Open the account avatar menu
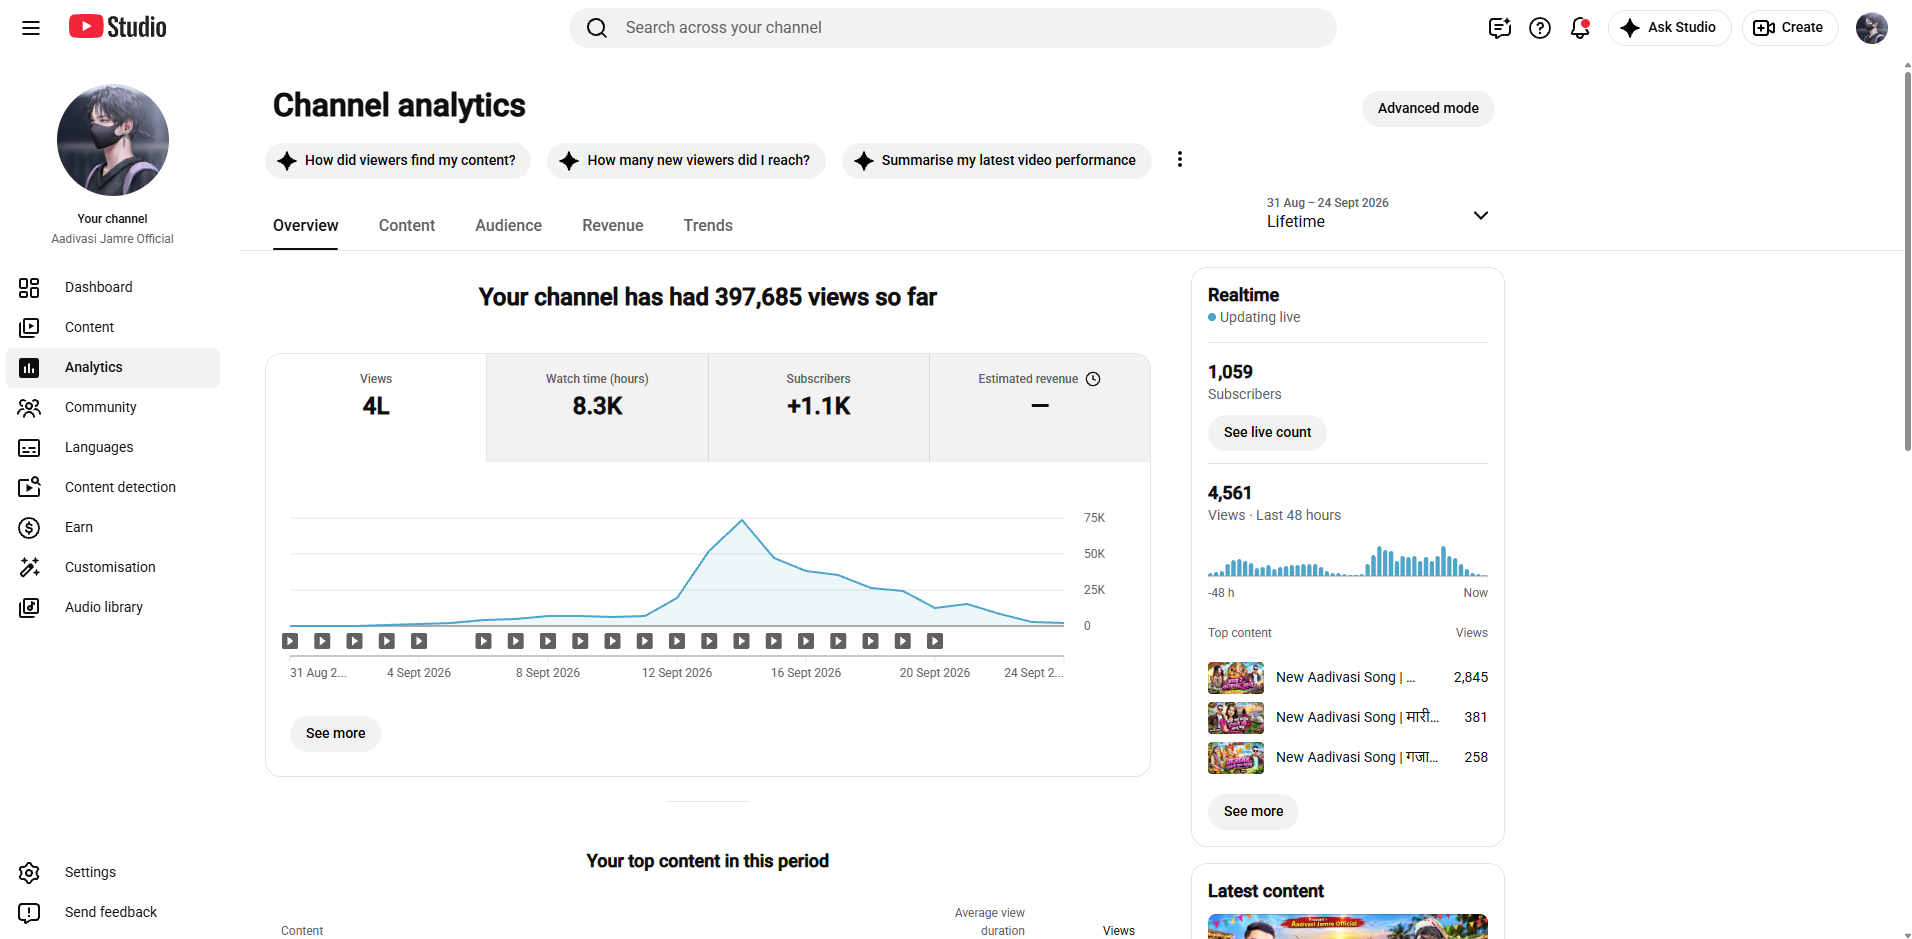Viewport: 1912px width, 939px height. tap(1872, 28)
